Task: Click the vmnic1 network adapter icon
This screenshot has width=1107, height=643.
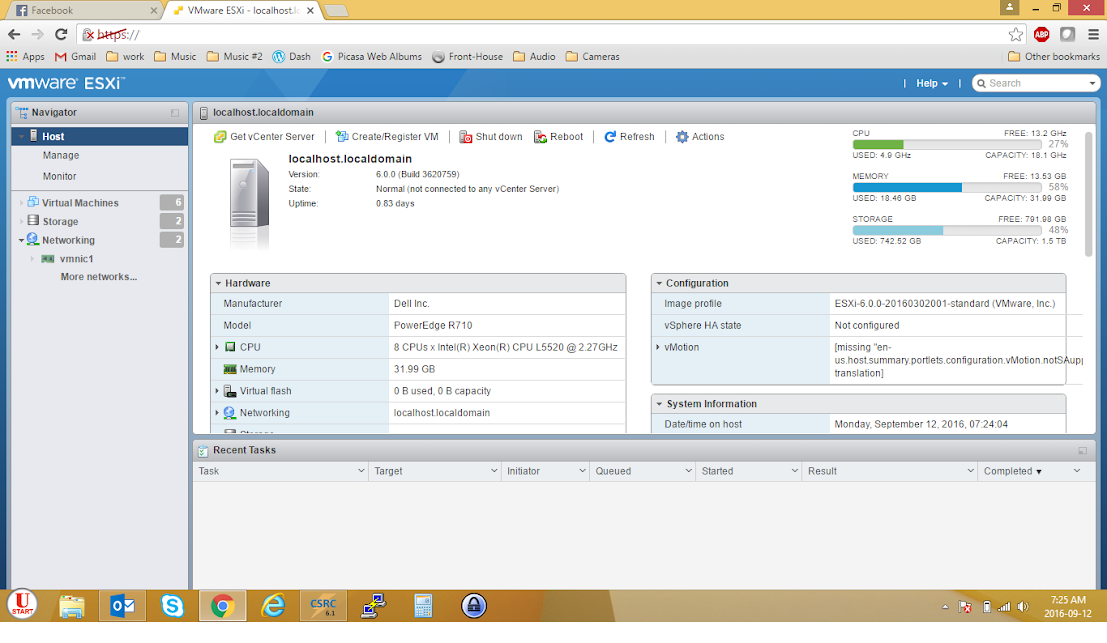Action: (48, 259)
